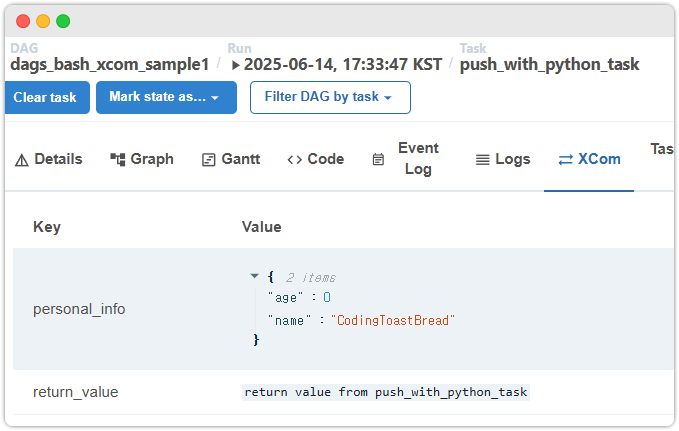
Task: Click the Event Log calendar icon
Action: (x=378, y=159)
